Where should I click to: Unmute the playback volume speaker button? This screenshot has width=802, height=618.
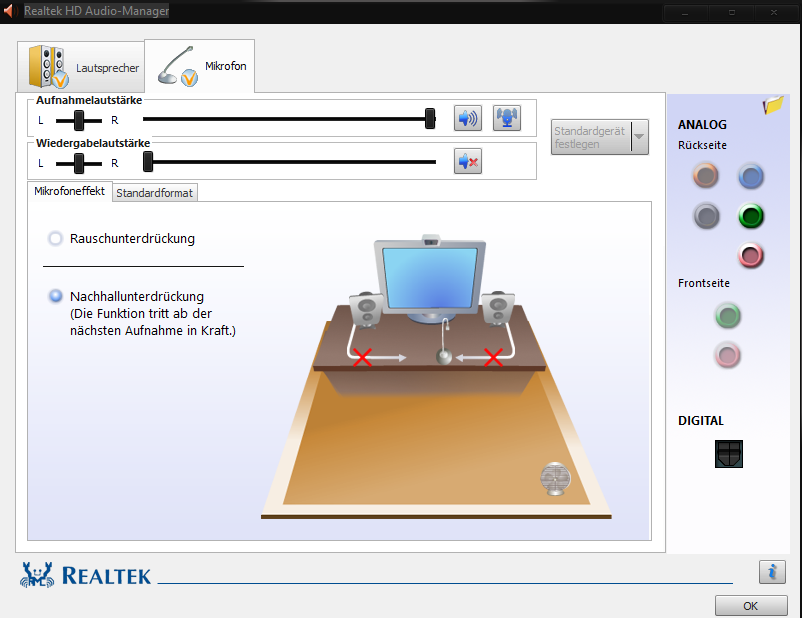click(x=467, y=162)
